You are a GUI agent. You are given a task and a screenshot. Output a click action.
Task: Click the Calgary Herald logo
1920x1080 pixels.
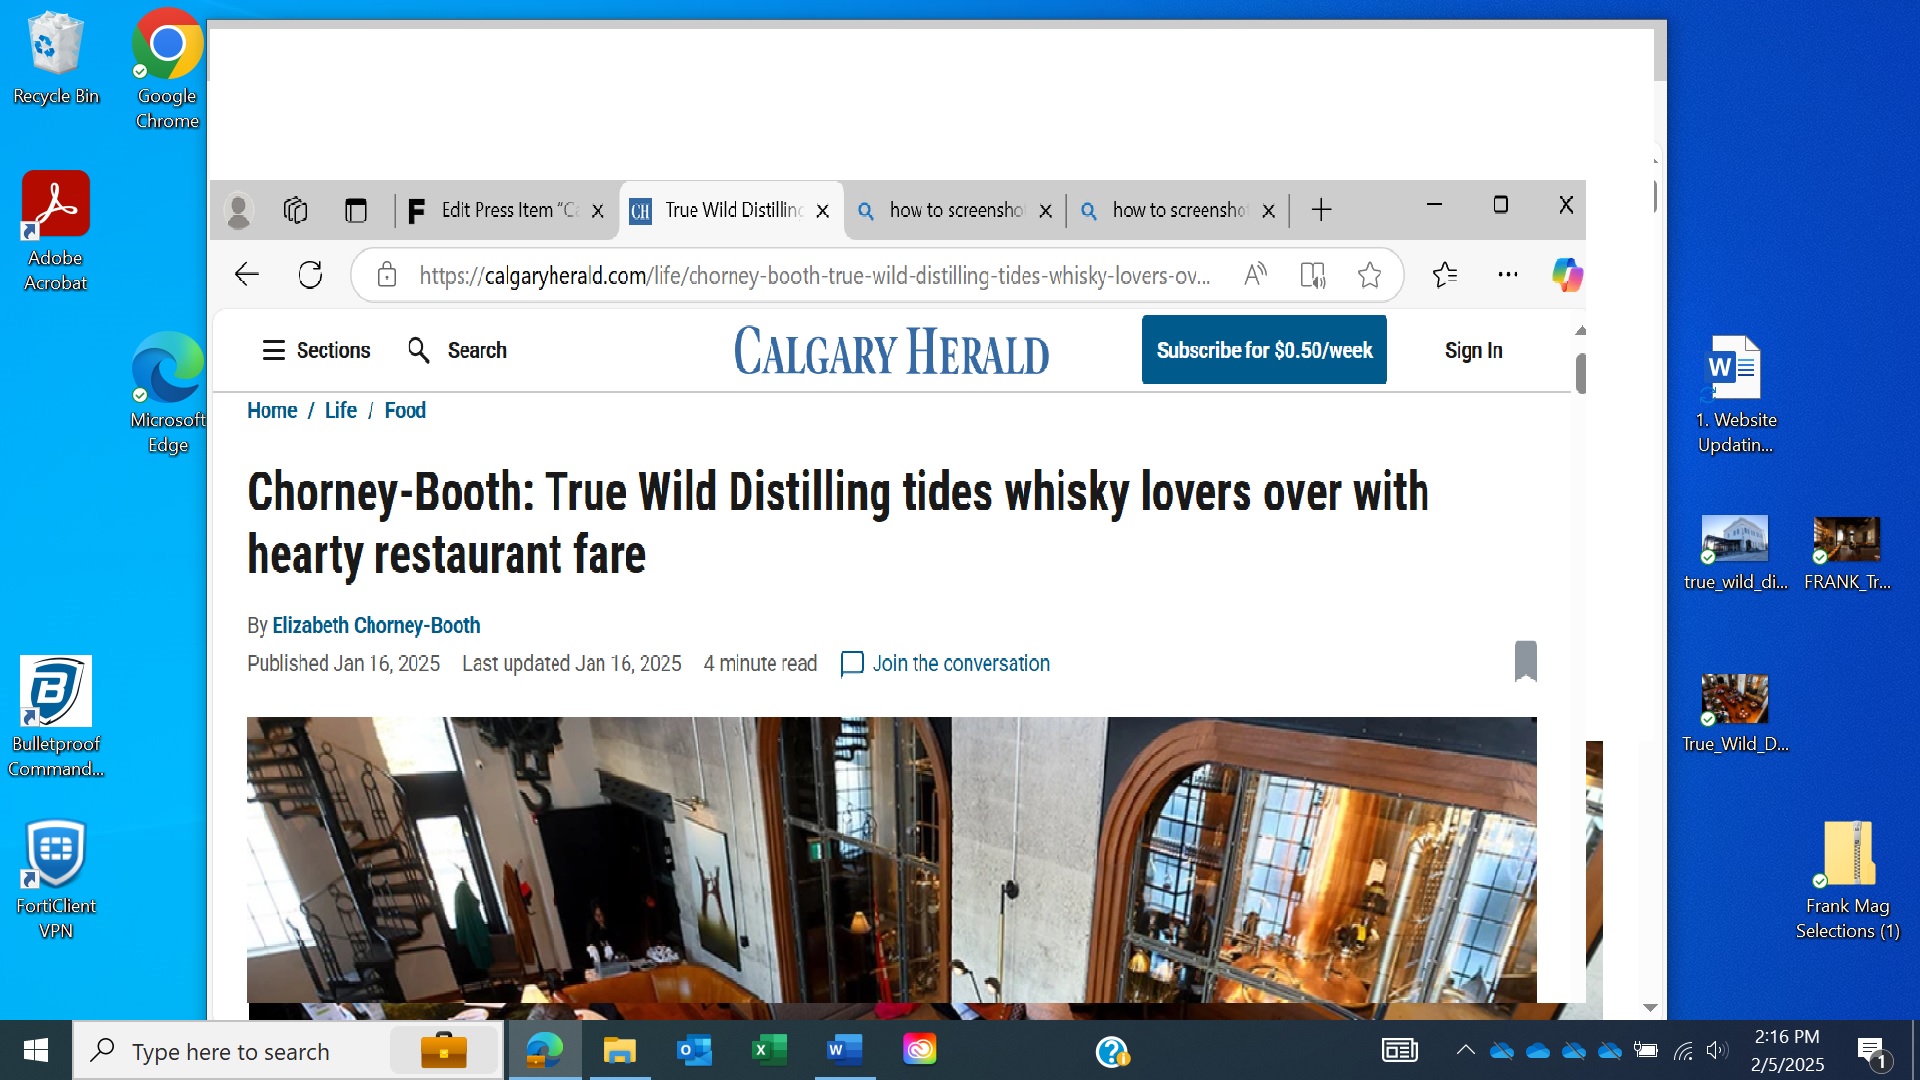click(x=891, y=351)
